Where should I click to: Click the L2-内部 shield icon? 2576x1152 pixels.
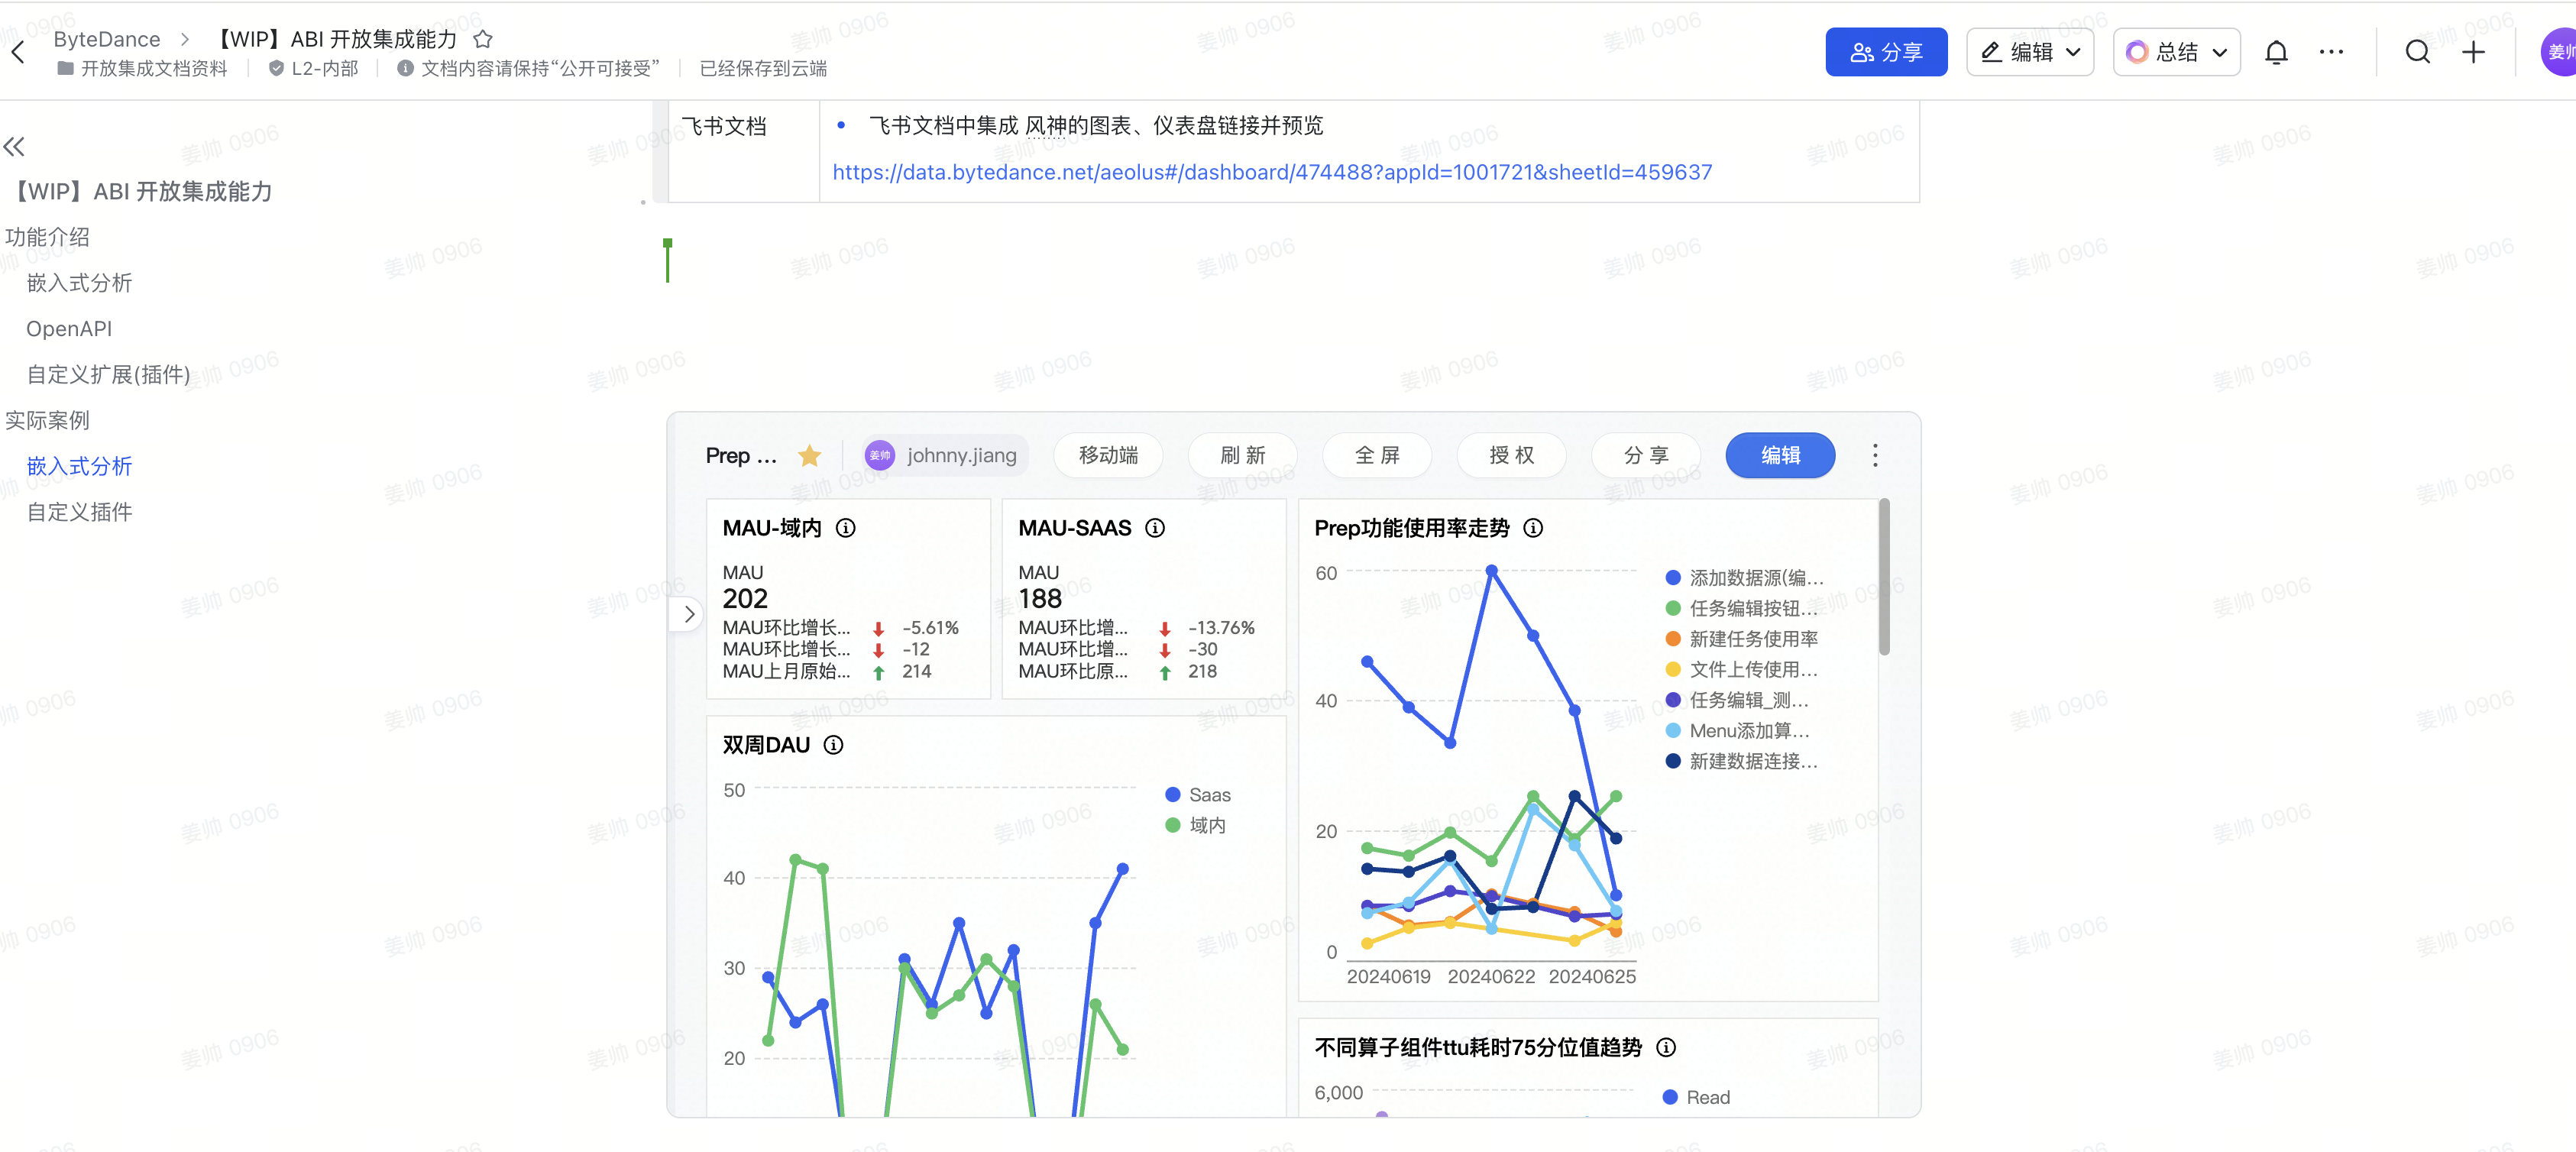276,68
